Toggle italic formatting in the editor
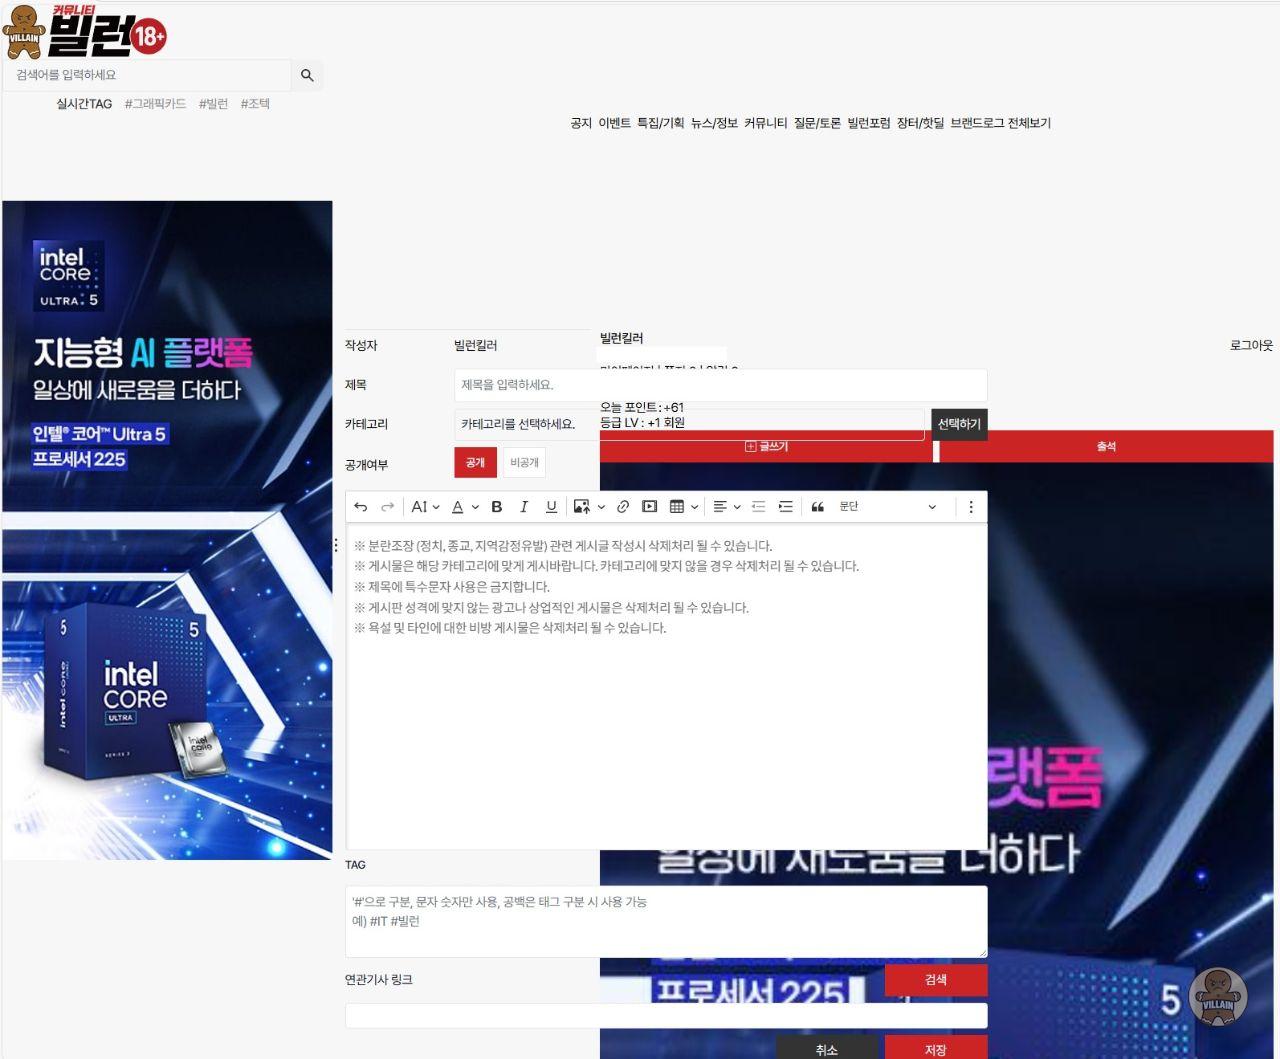 click(x=523, y=507)
